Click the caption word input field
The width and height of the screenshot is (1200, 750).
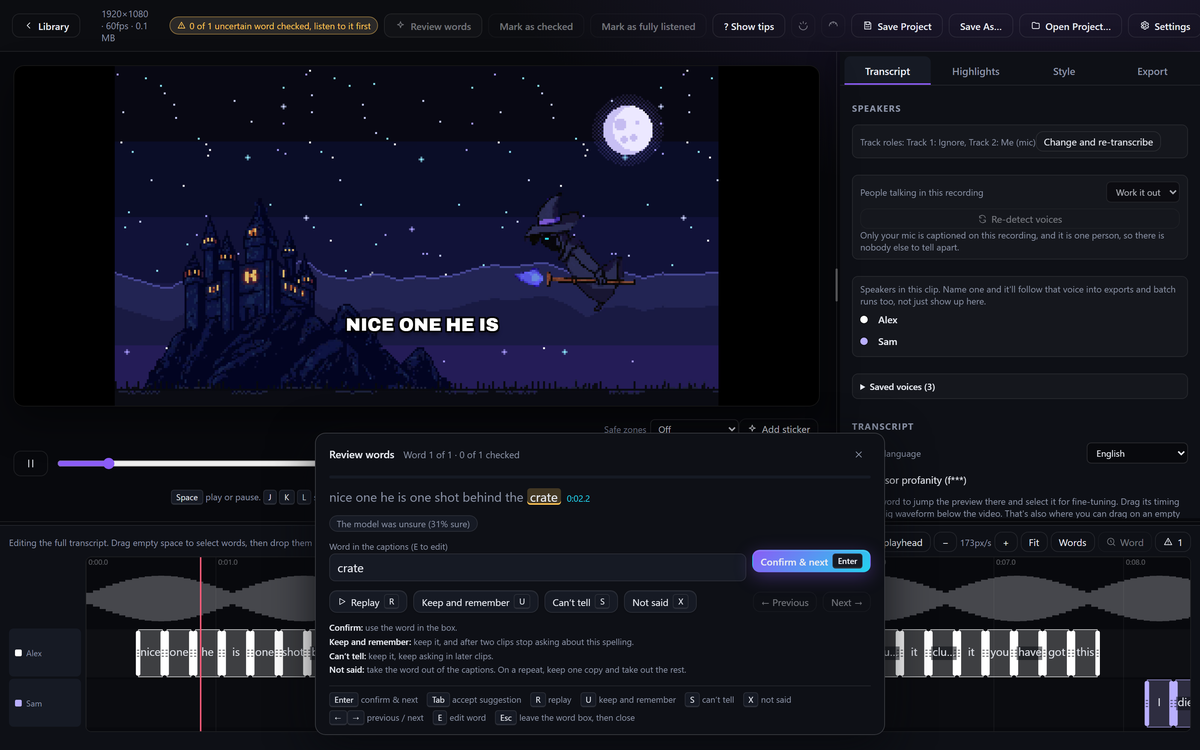[537, 568]
